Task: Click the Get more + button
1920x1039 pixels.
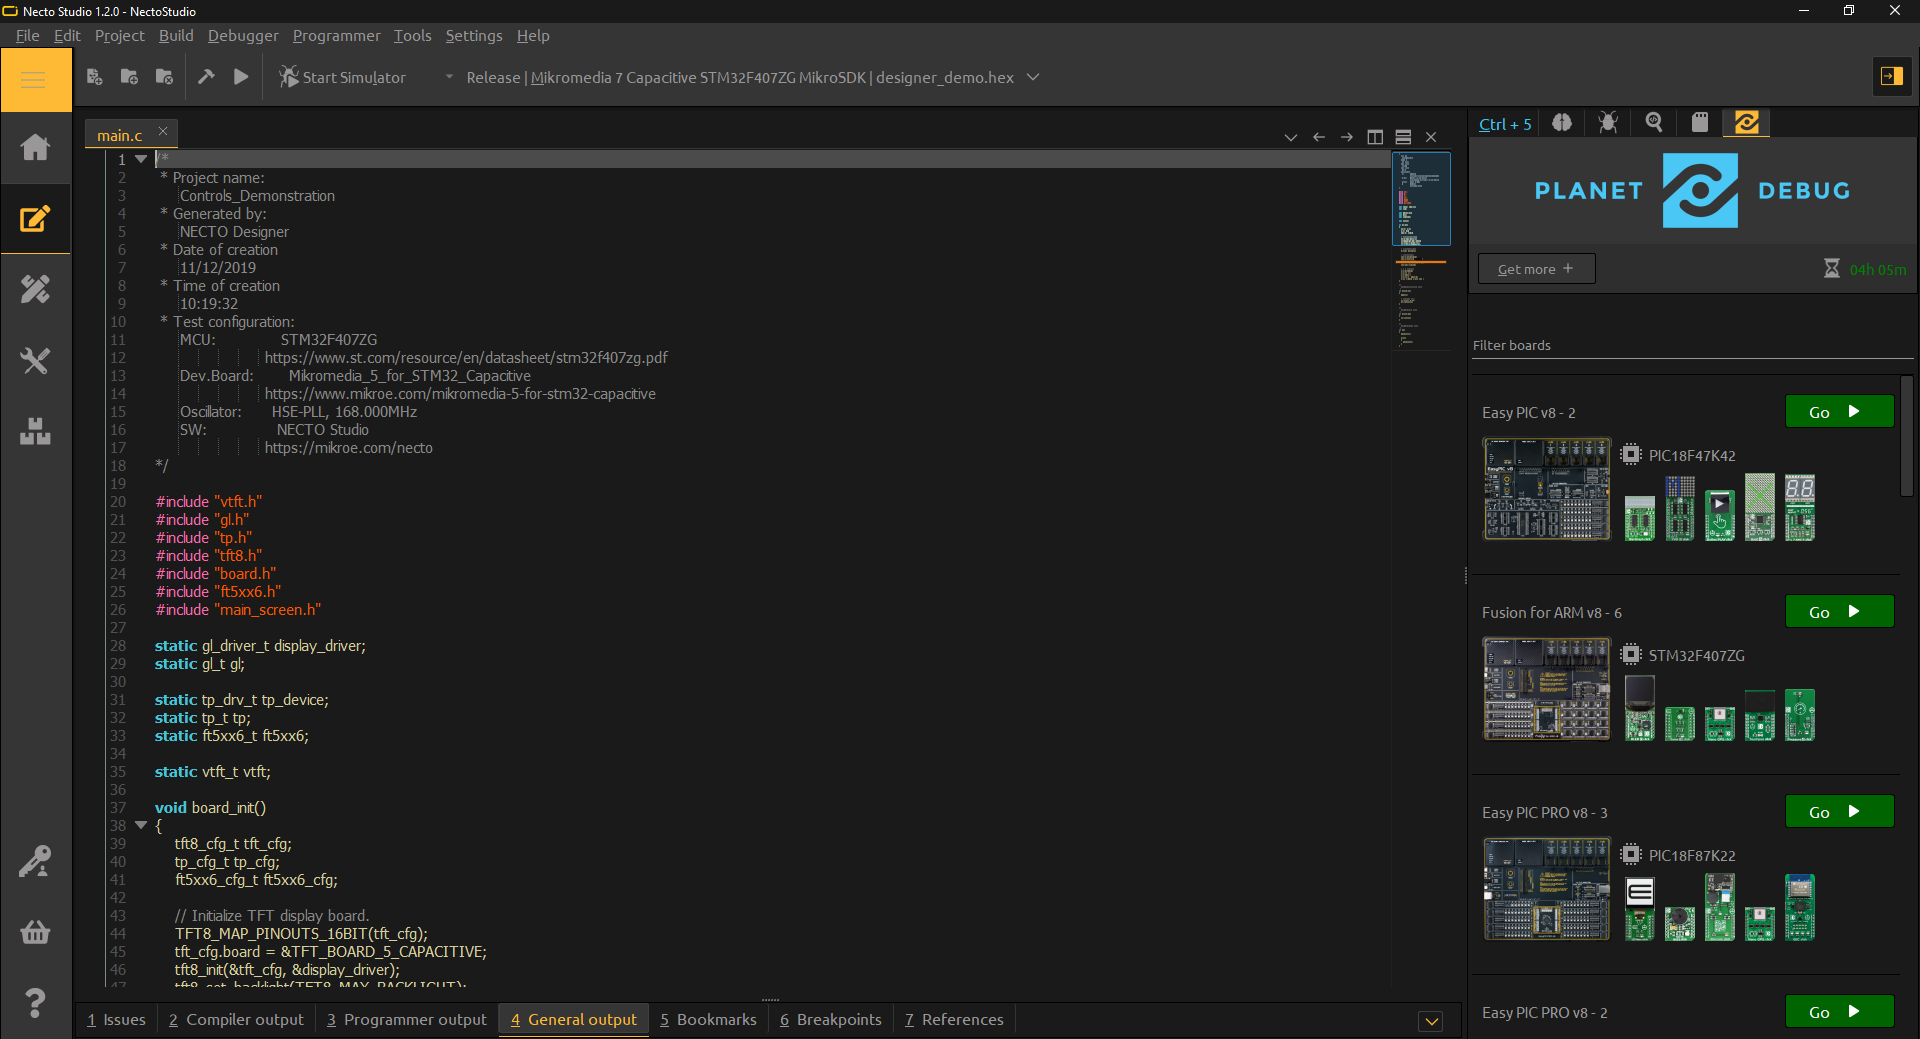Action: [1536, 269]
